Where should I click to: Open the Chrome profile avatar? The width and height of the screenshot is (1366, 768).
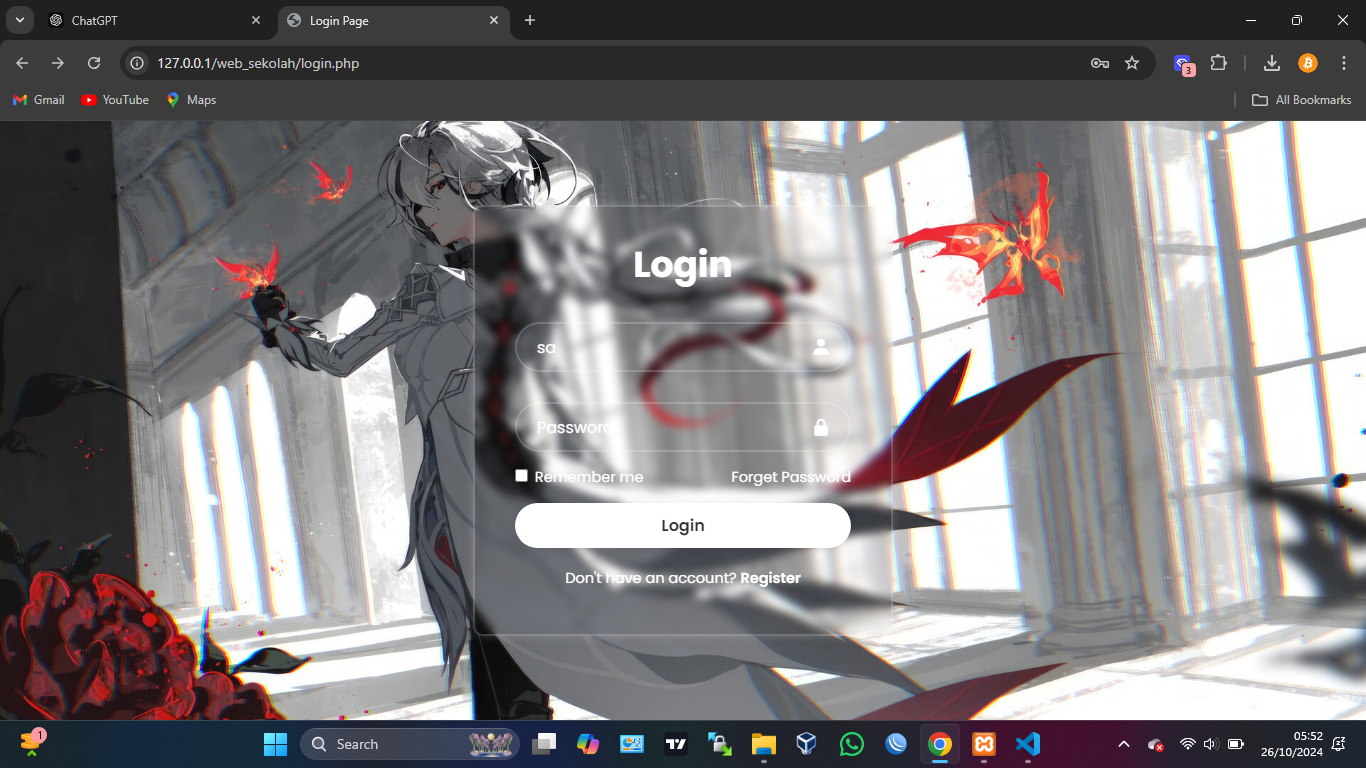[x=1308, y=63]
